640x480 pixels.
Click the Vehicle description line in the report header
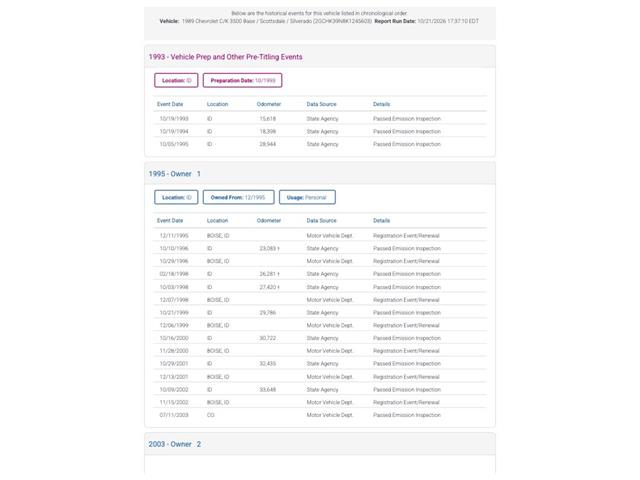pyautogui.click(x=266, y=21)
